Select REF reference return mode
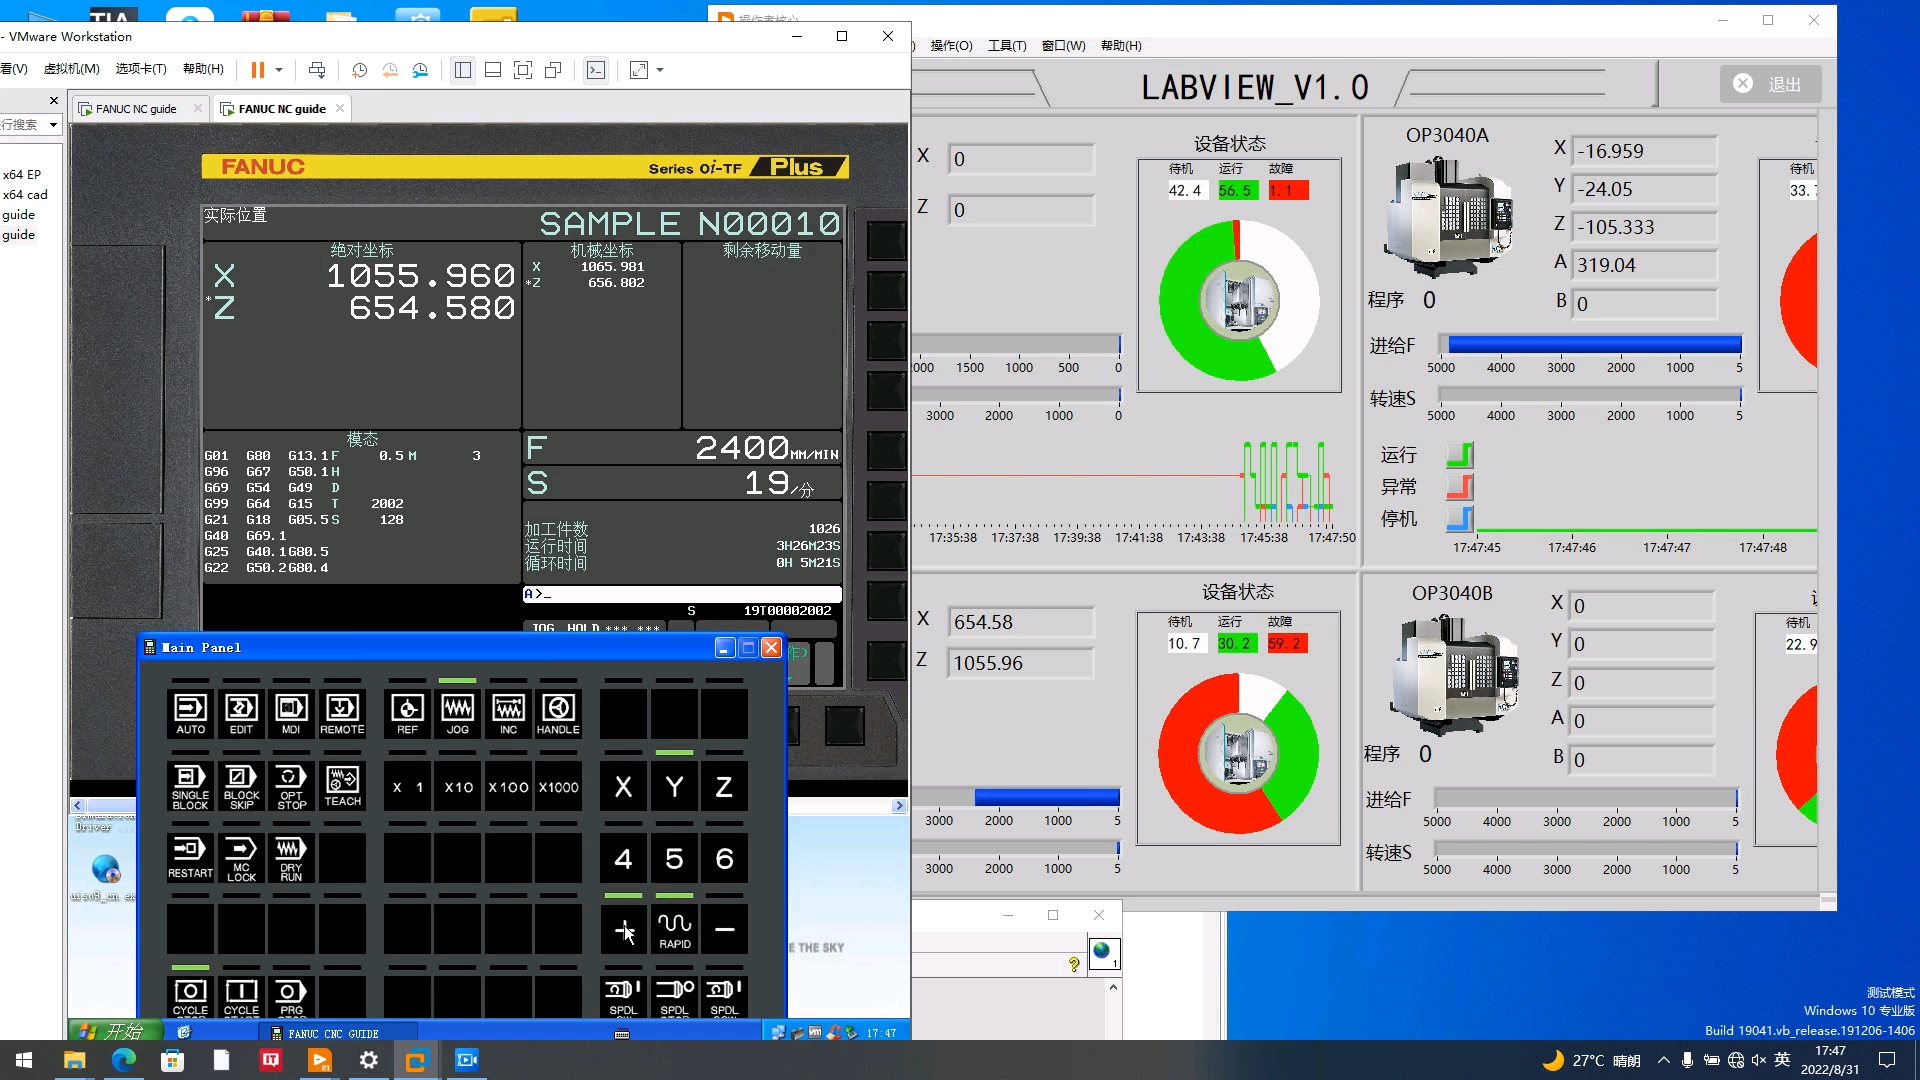Viewport: 1920px width, 1080px height. [407, 714]
